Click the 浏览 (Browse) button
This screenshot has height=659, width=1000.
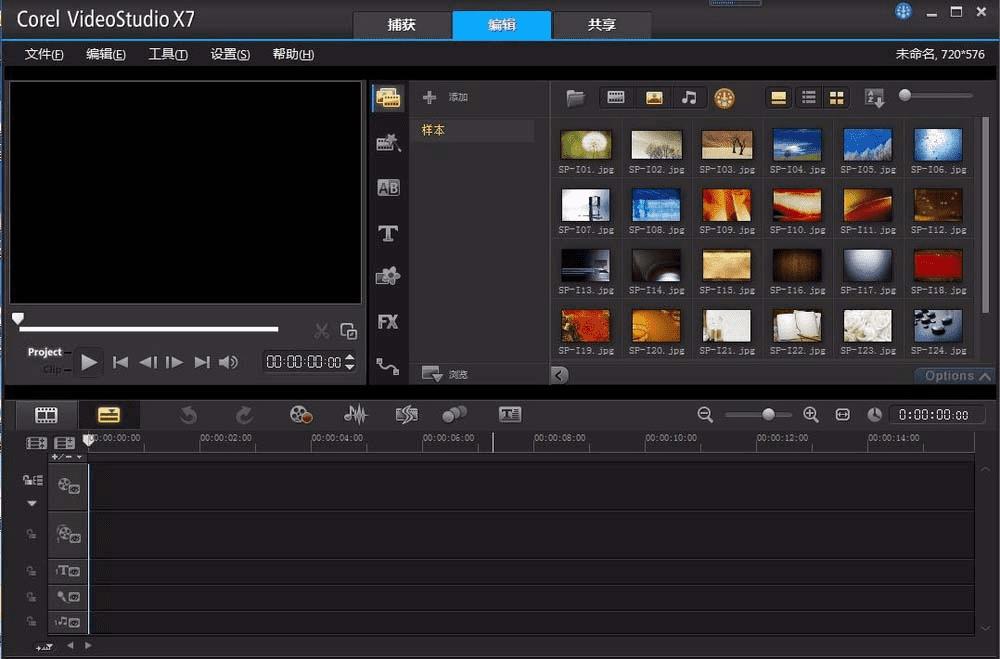point(446,374)
